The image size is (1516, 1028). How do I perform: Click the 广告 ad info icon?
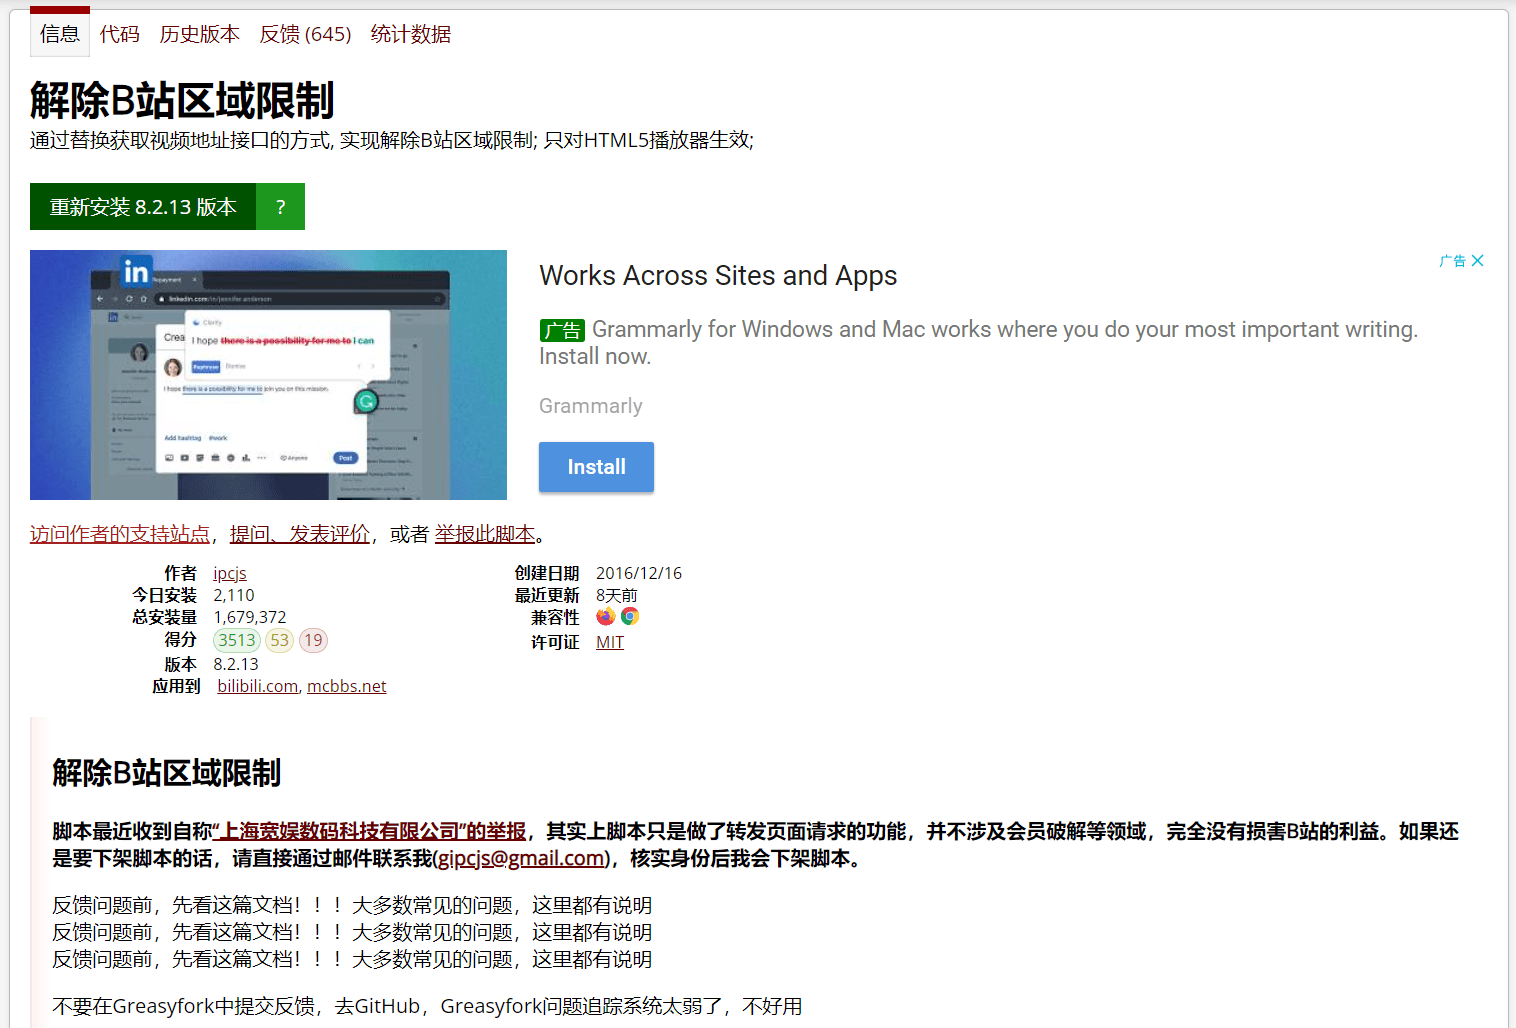(x=1452, y=261)
